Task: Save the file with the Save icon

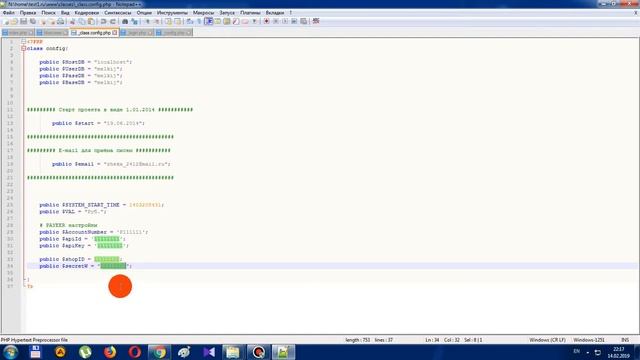Action: pos(24,21)
